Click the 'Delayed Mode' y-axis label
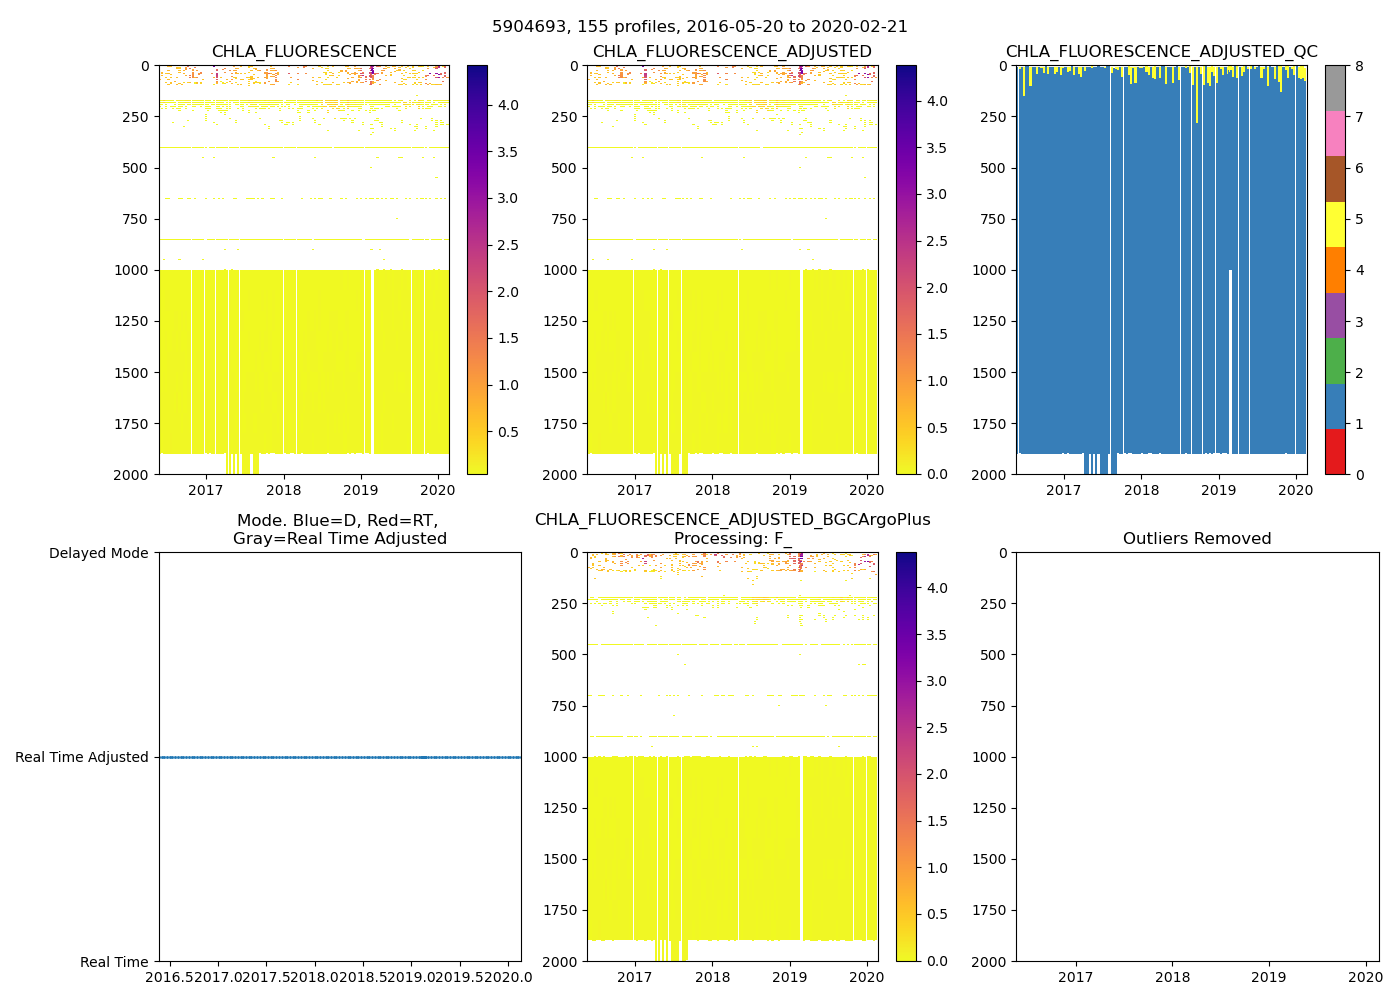The height and width of the screenshot is (1000, 1400). point(98,553)
